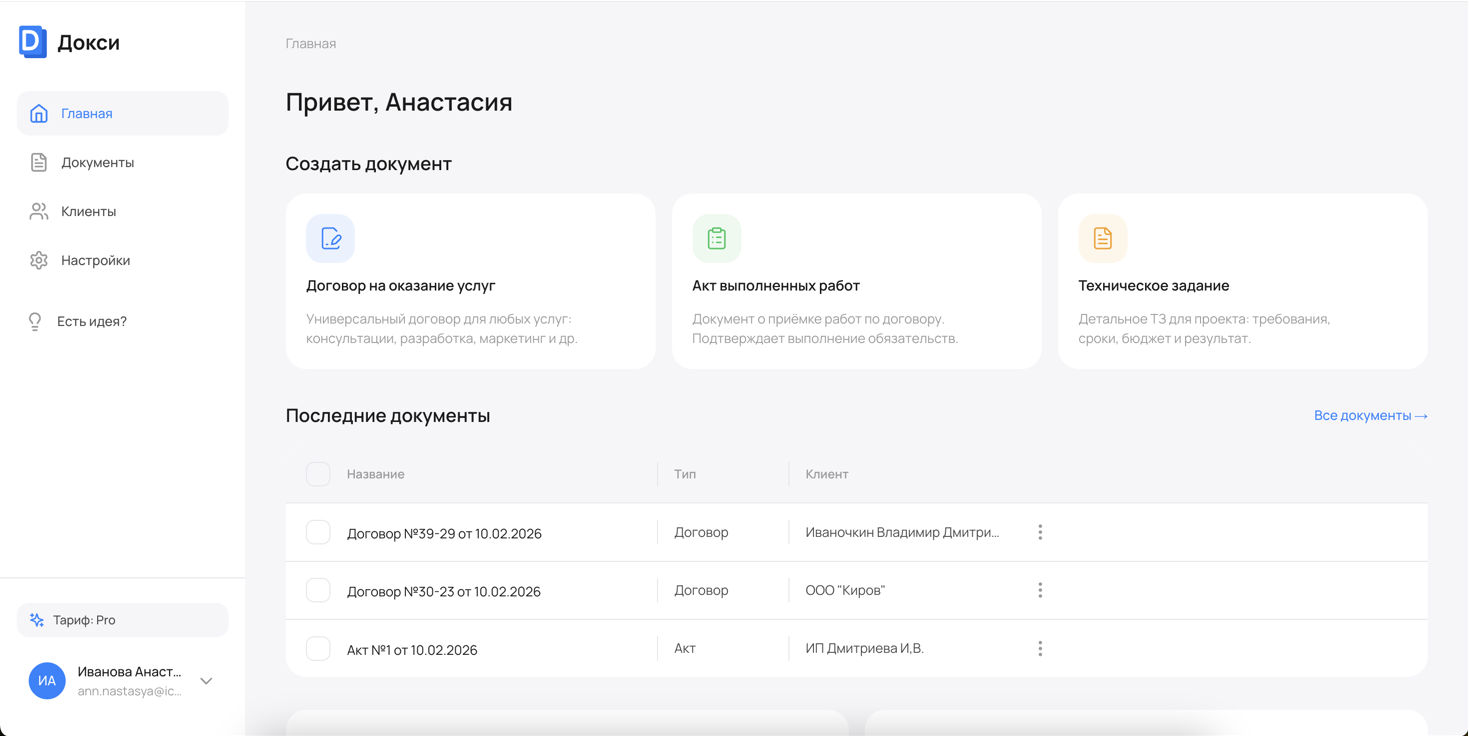Click the people icon beside Клиенты
This screenshot has width=1469, height=736.
[x=39, y=211]
